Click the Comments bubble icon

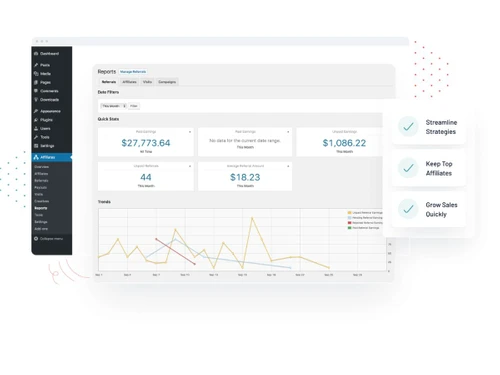[36, 91]
